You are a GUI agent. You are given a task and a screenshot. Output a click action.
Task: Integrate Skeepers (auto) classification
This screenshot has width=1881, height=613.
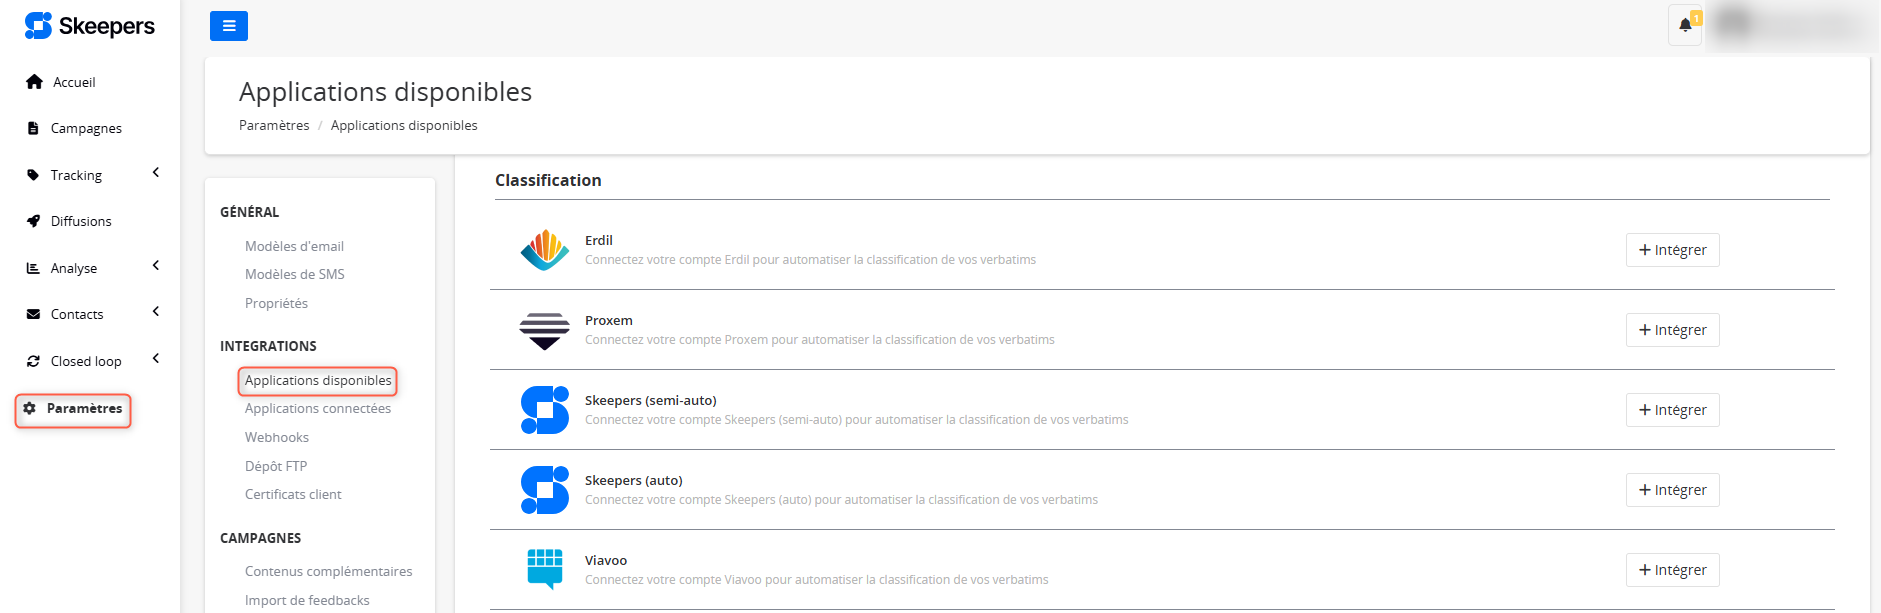1672,490
